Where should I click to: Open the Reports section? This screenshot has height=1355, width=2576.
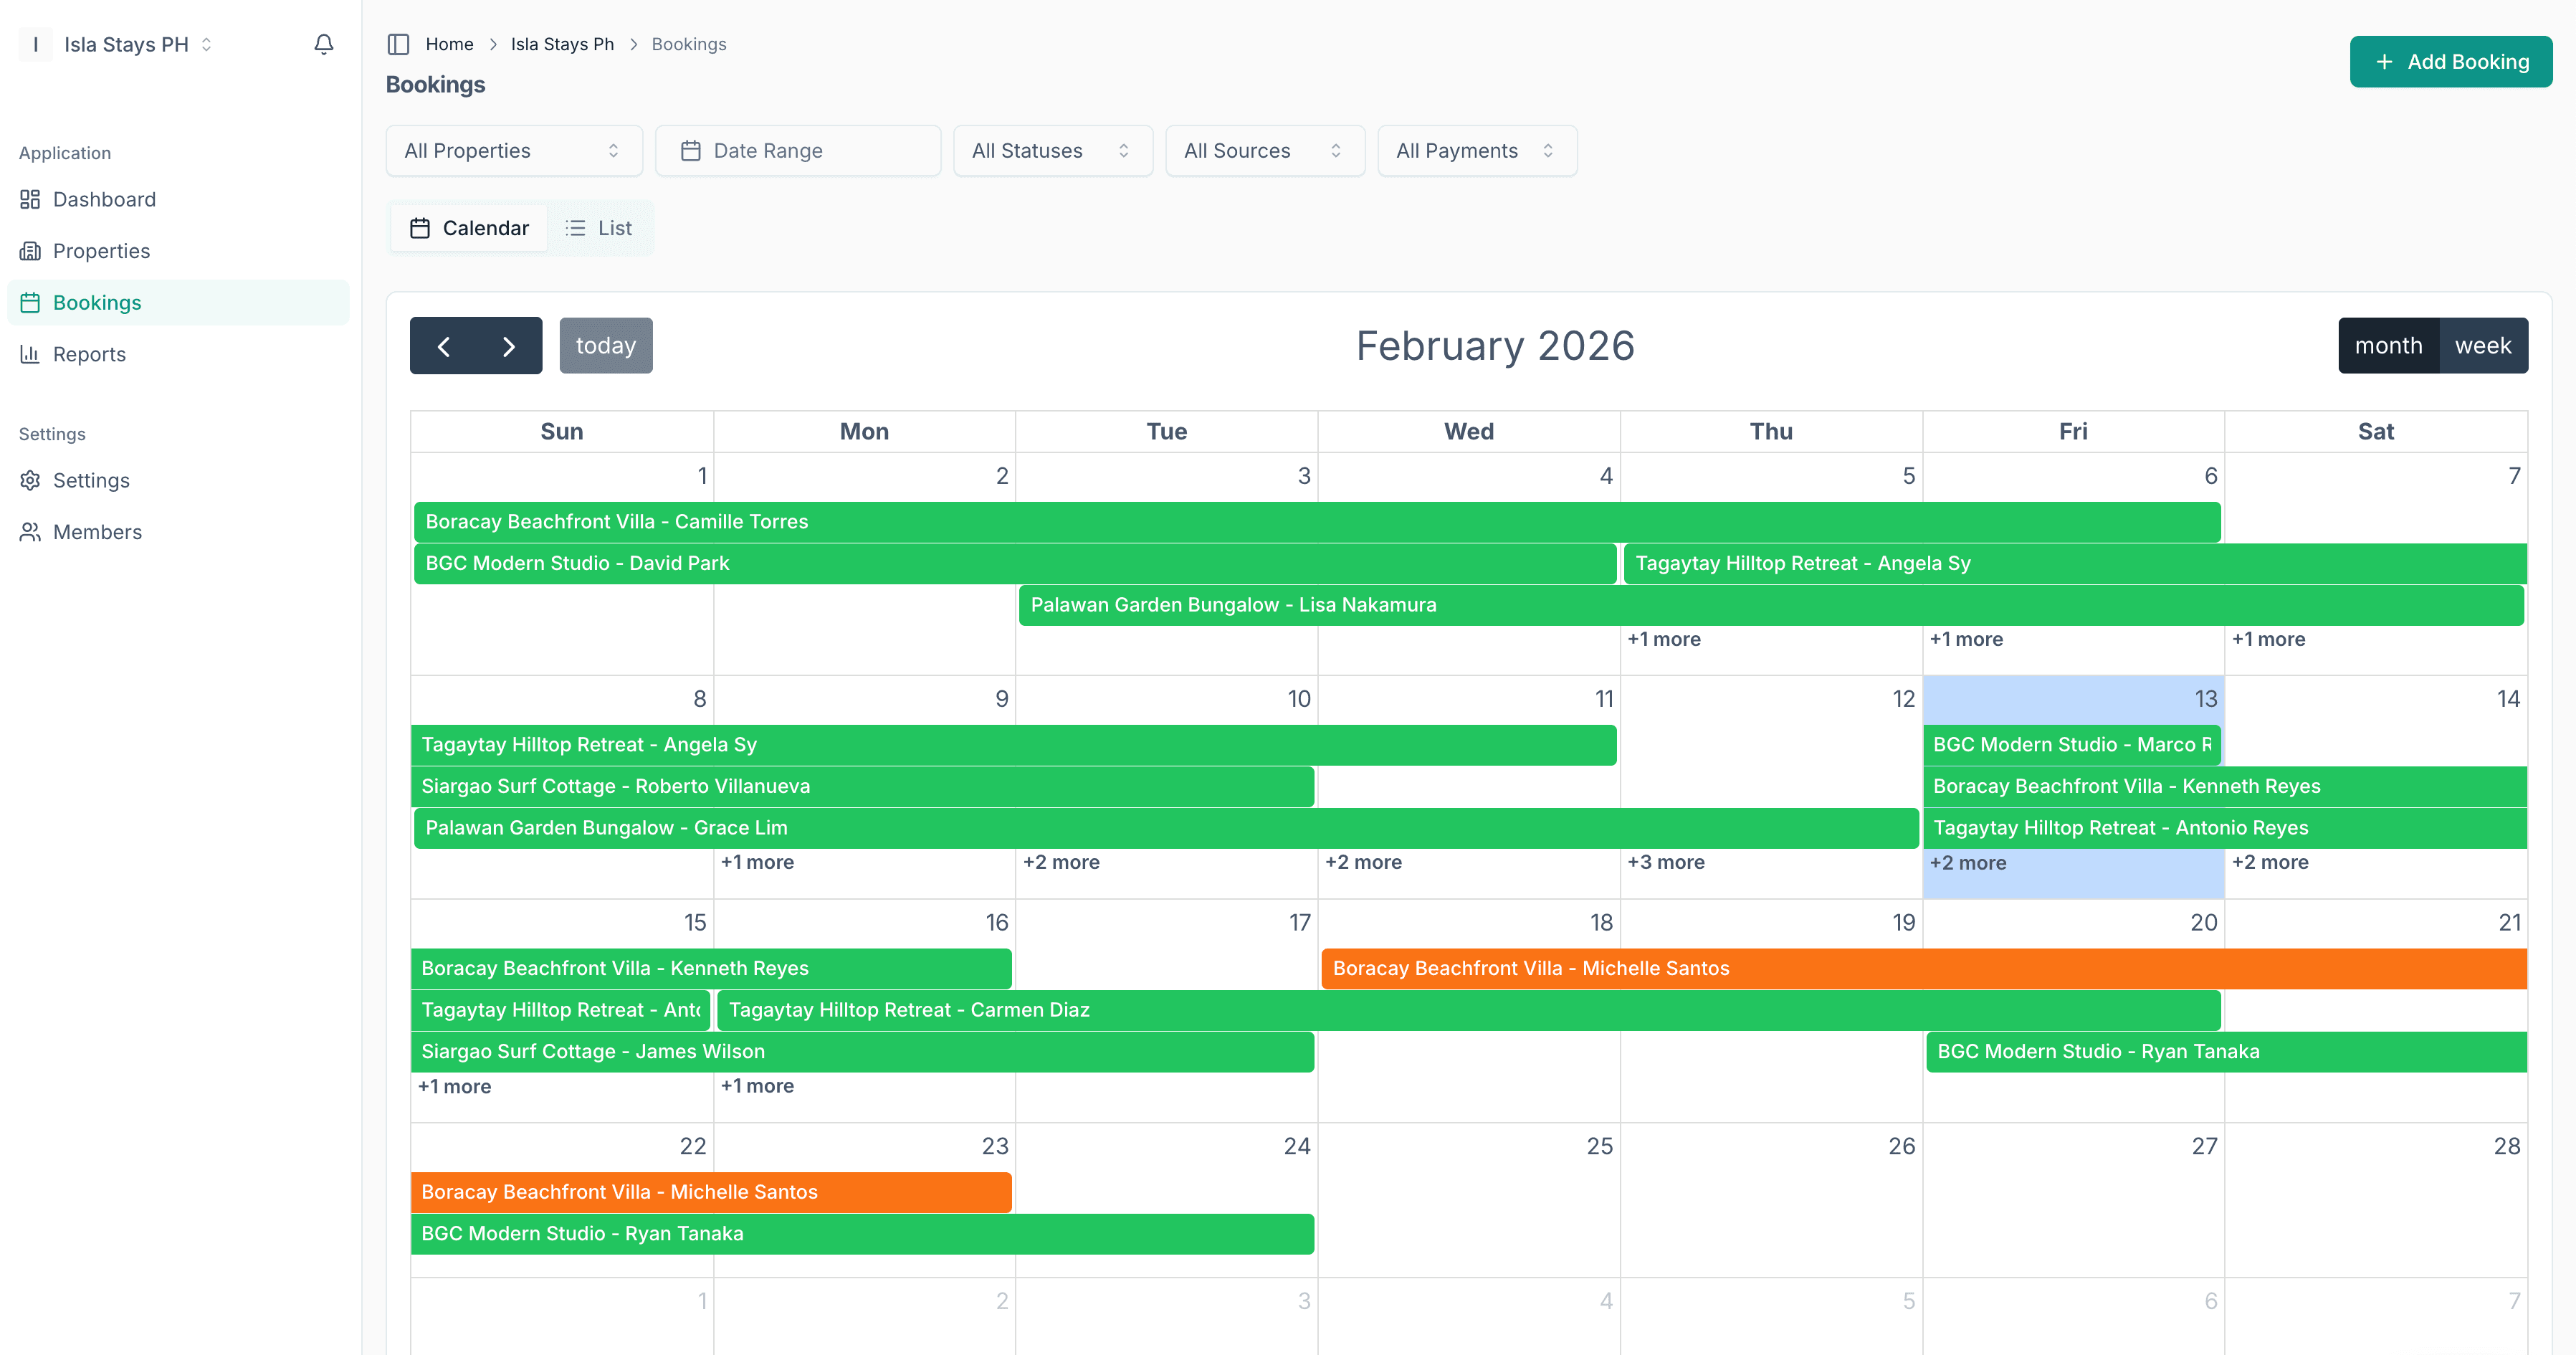[x=89, y=353]
